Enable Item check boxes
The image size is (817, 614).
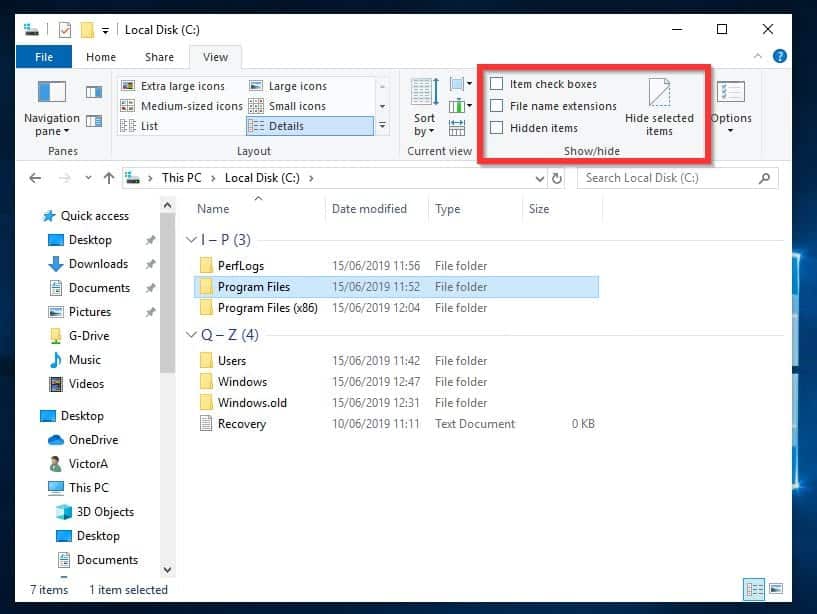pyautogui.click(x=497, y=84)
